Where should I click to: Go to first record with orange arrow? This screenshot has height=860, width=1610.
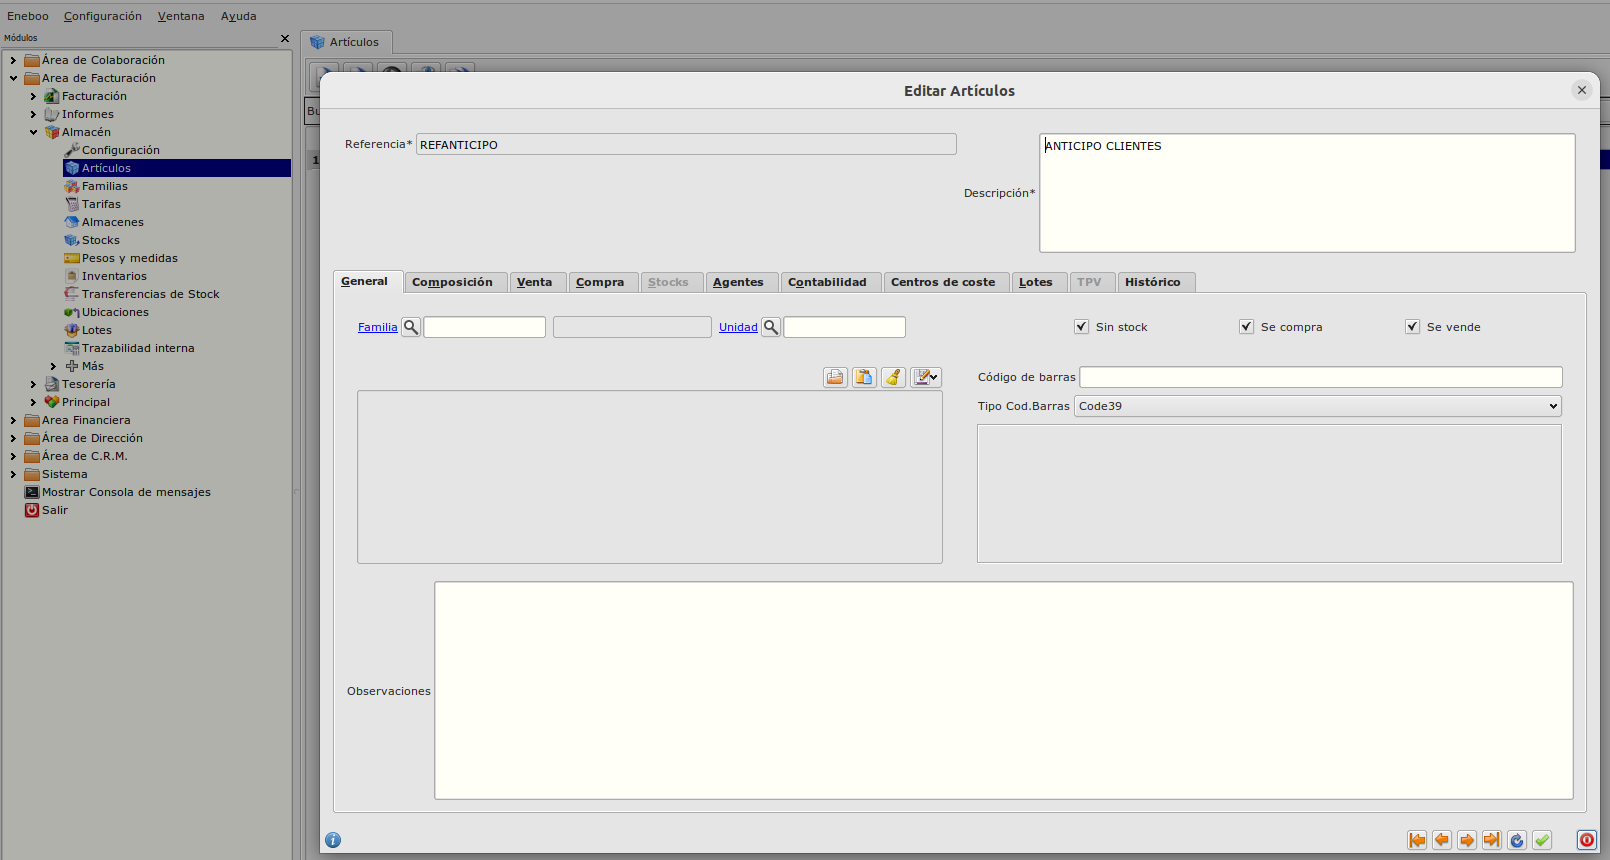[1417, 840]
